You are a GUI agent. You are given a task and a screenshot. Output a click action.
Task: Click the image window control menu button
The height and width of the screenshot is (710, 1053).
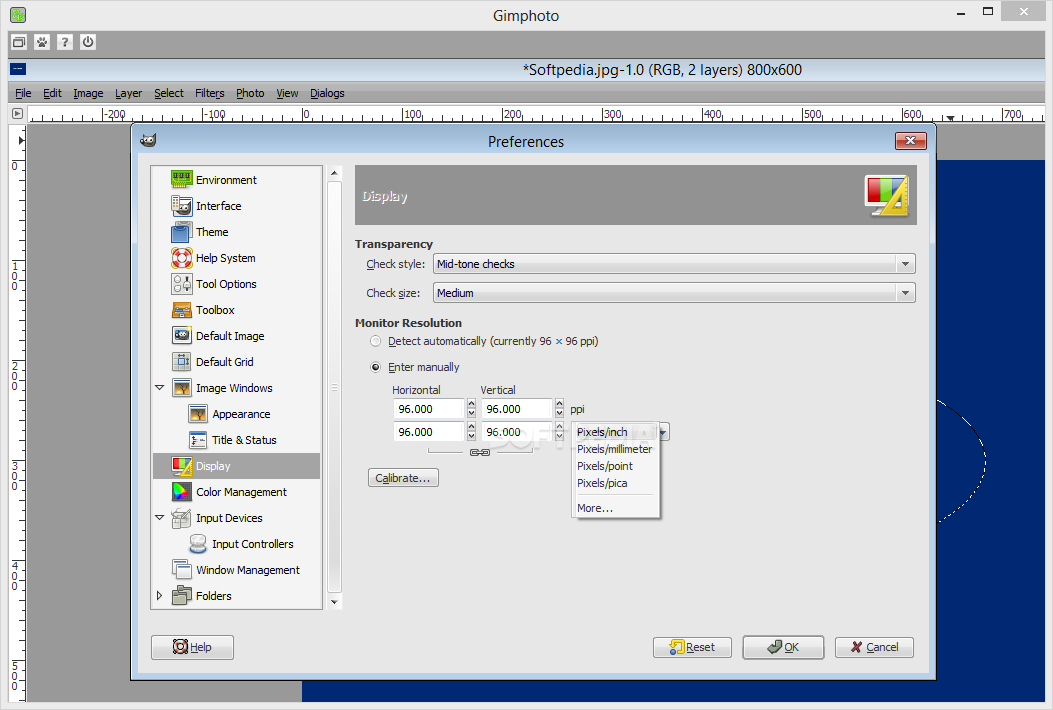(x=18, y=69)
